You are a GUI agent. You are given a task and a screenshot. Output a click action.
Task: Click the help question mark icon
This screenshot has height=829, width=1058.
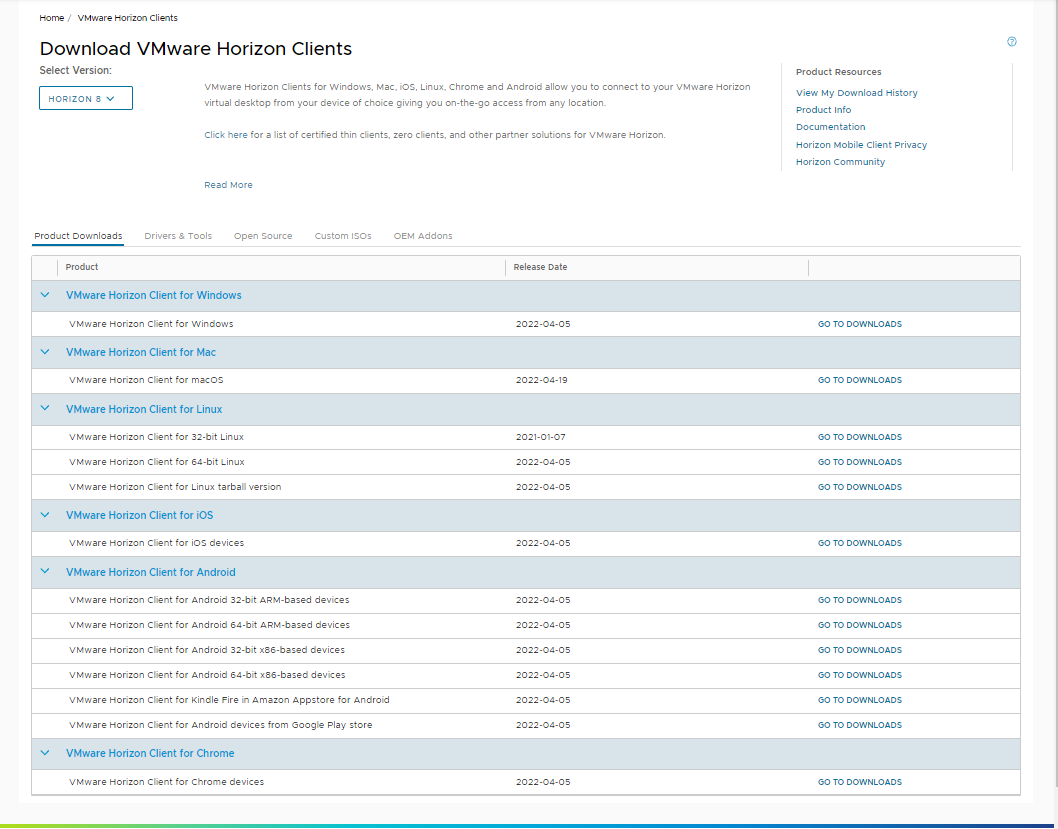click(x=1012, y=42)
